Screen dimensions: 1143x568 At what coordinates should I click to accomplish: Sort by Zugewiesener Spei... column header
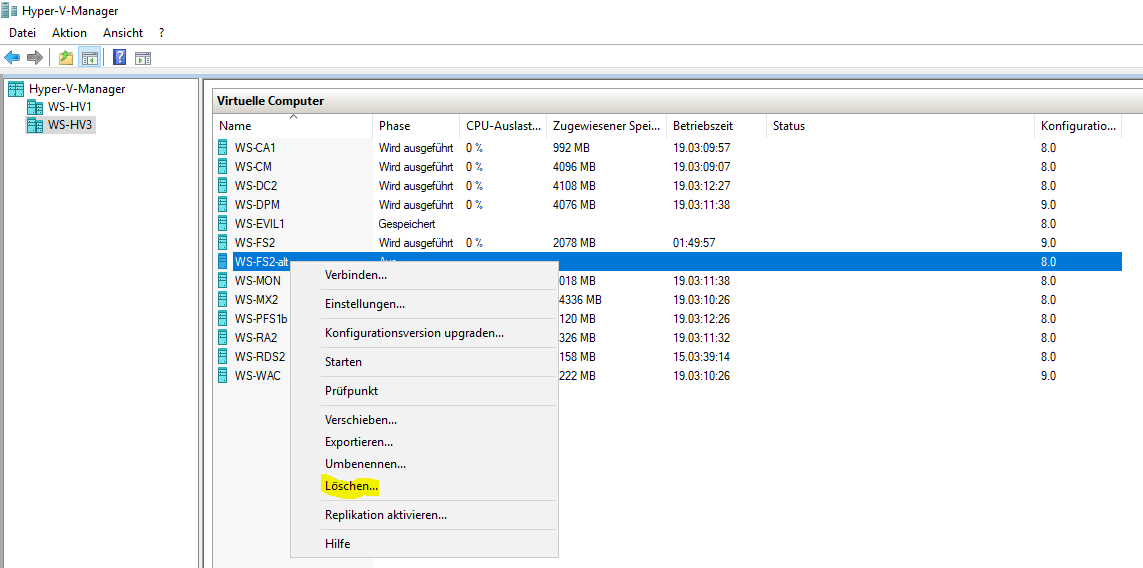click(606, 126)
